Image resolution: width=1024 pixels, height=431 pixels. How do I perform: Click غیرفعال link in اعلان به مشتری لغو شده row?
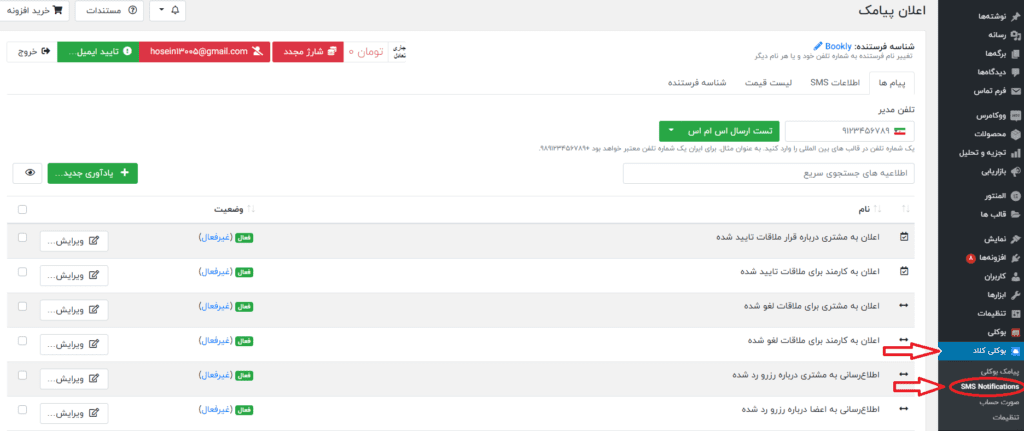216,306
